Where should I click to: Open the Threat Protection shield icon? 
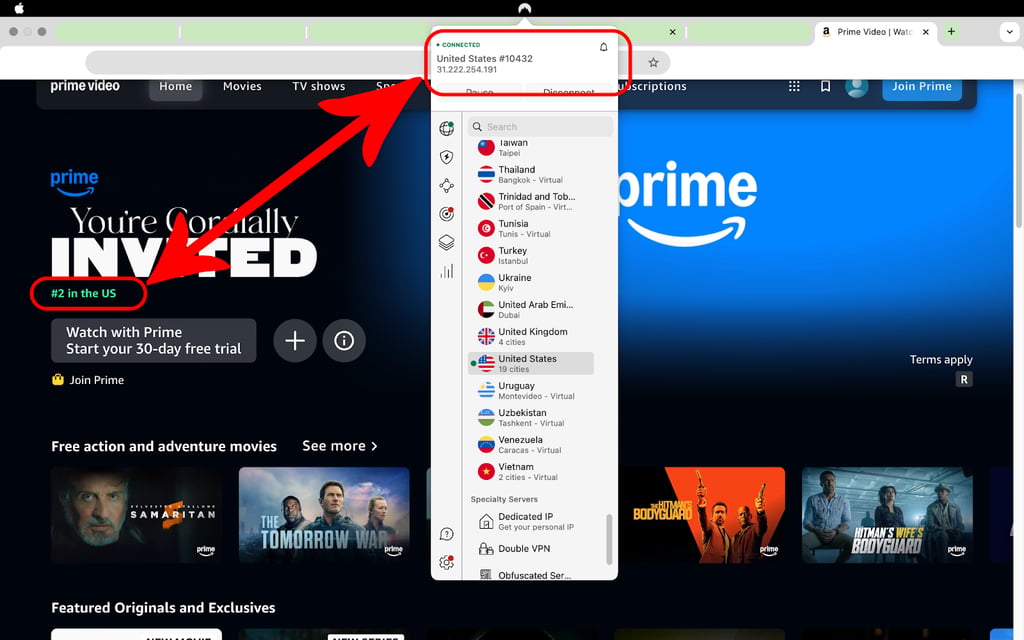447,157
